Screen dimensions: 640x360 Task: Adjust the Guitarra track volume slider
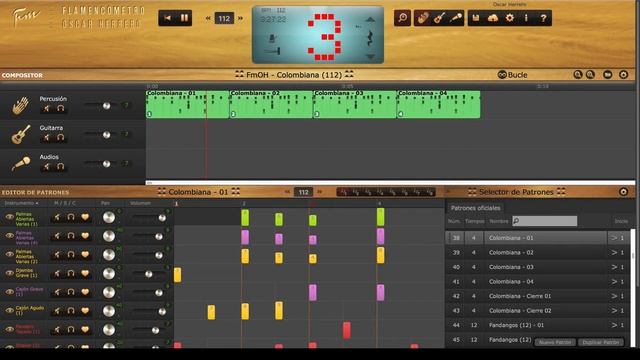click(x=107, y=135)
